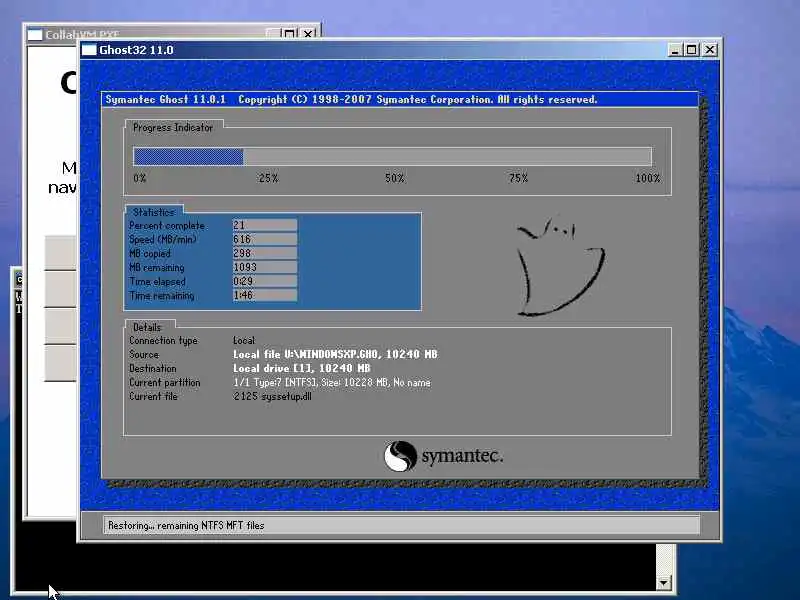Click Current partition 1/1 Type:7 NTFS text
800x600 pixels.
pyautogui.click(x=332, y=383)
